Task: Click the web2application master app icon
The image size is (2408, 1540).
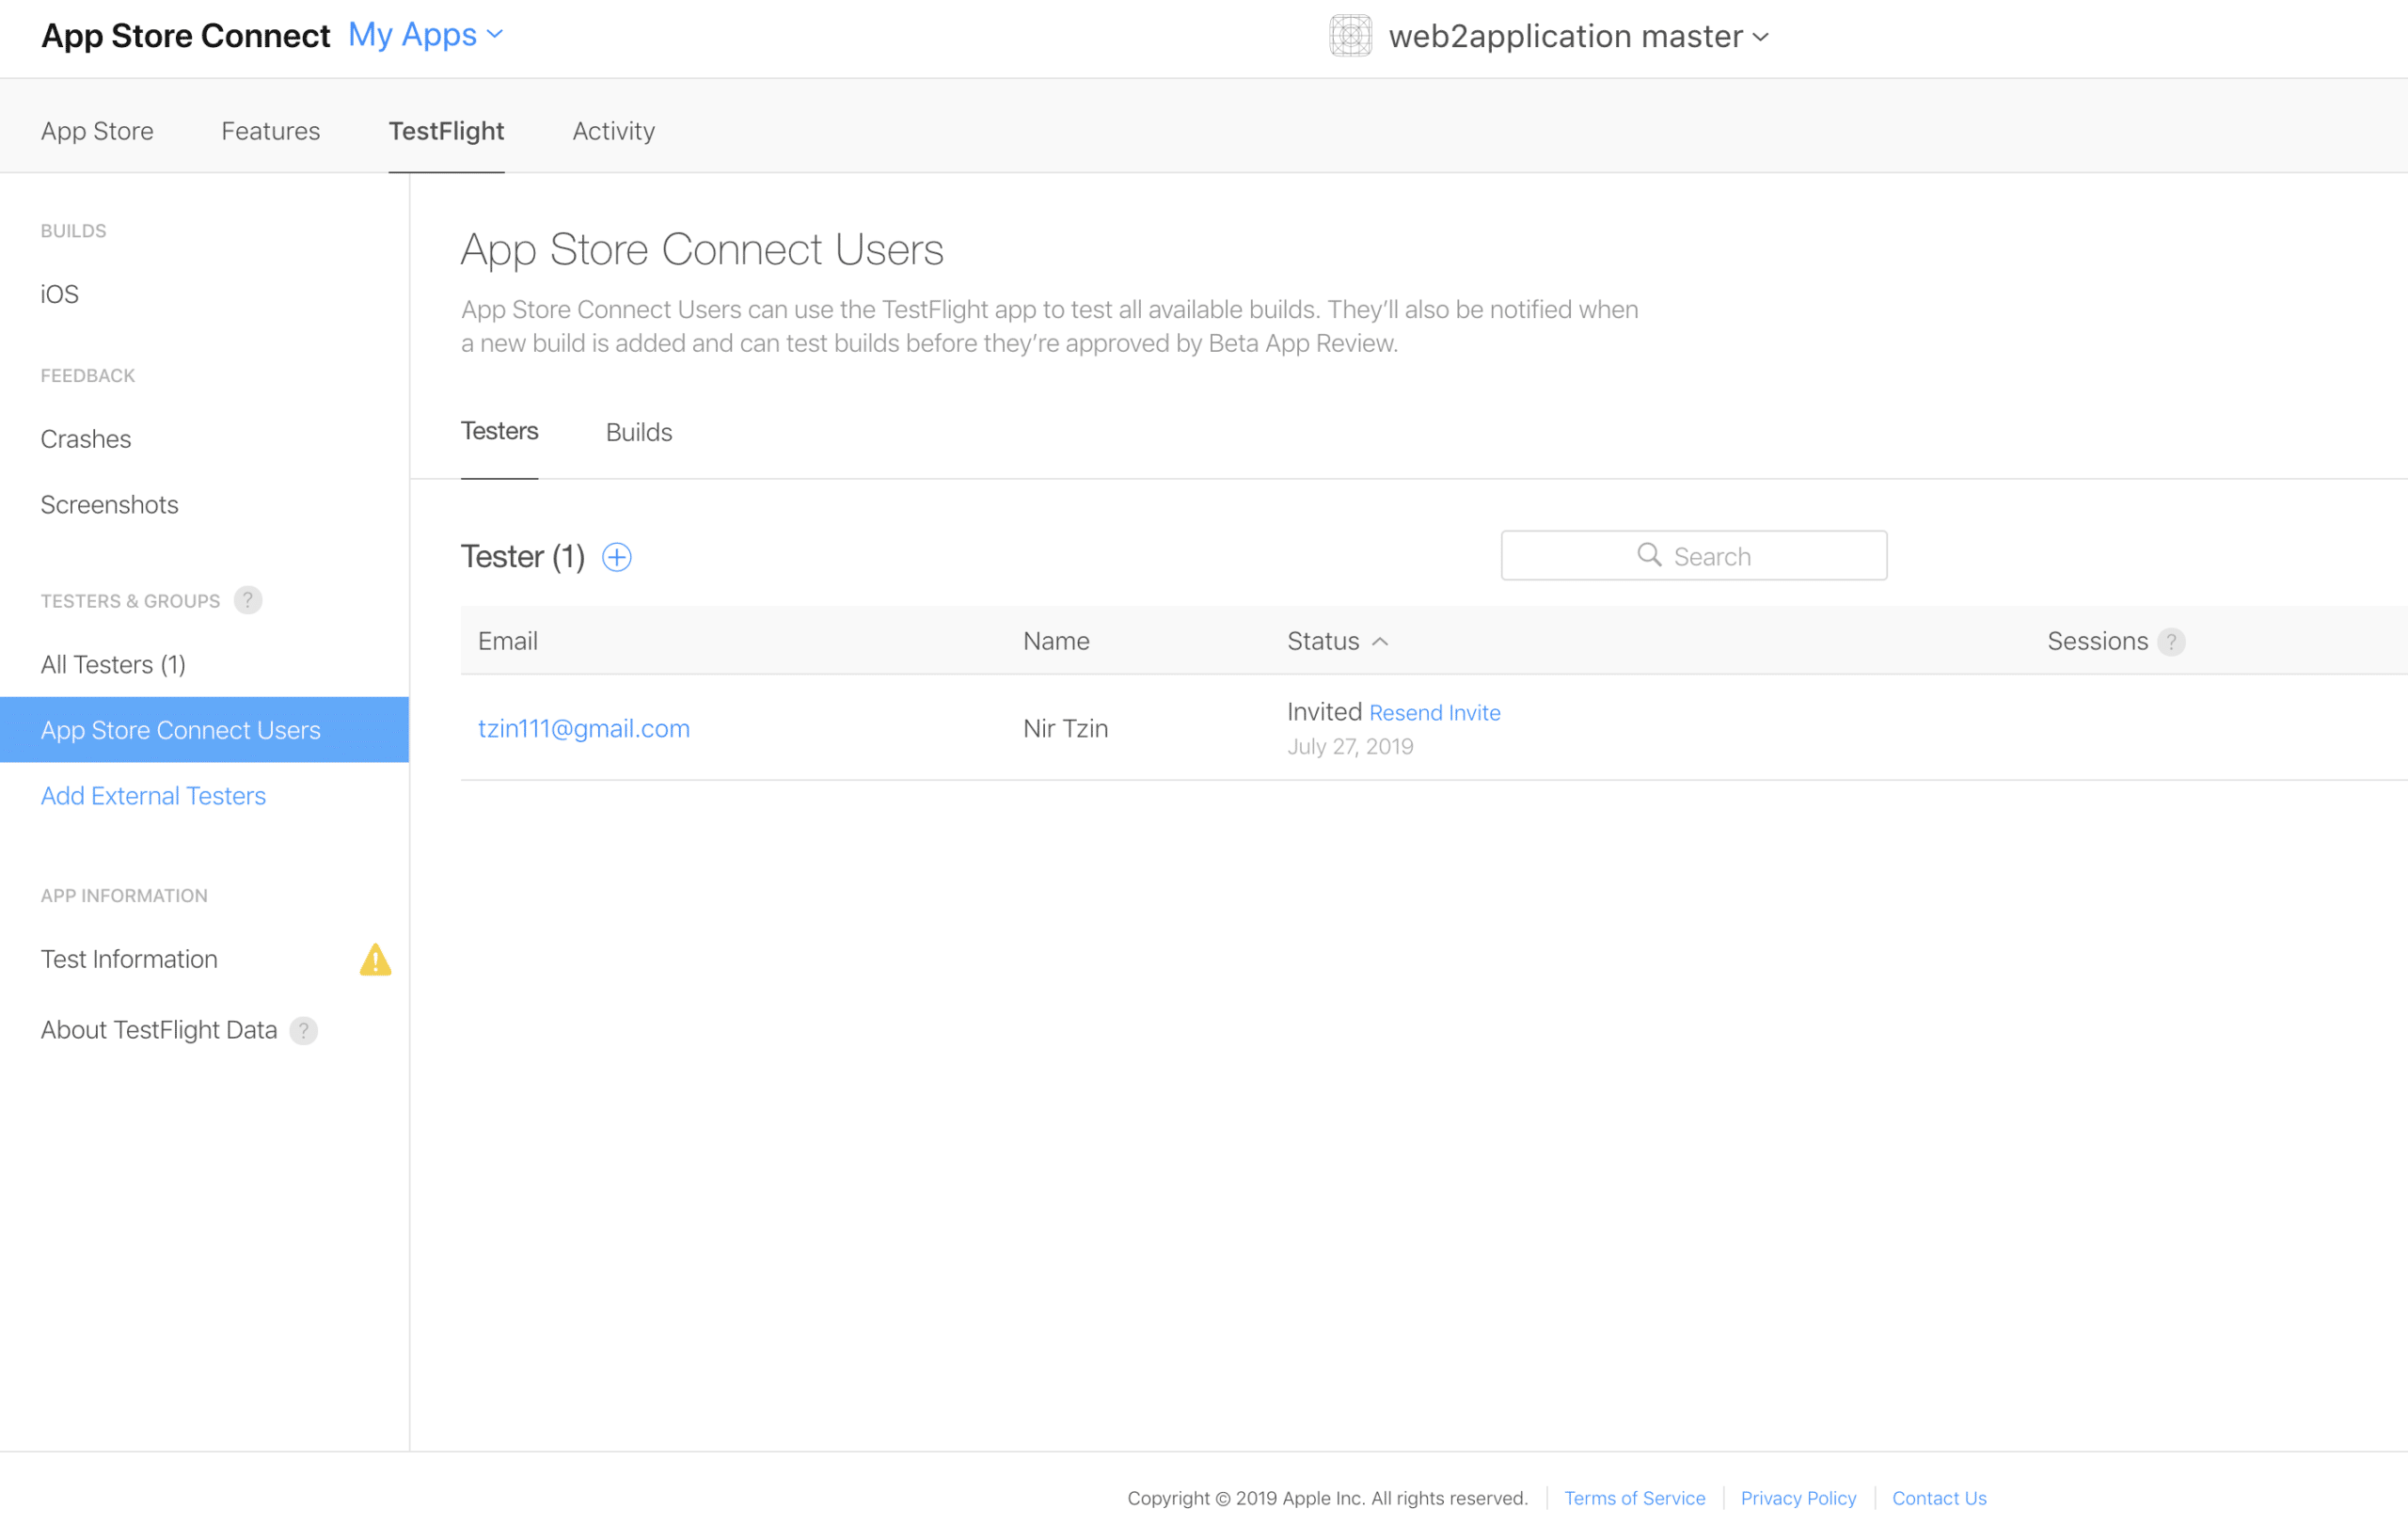Action: [1350, 36]
